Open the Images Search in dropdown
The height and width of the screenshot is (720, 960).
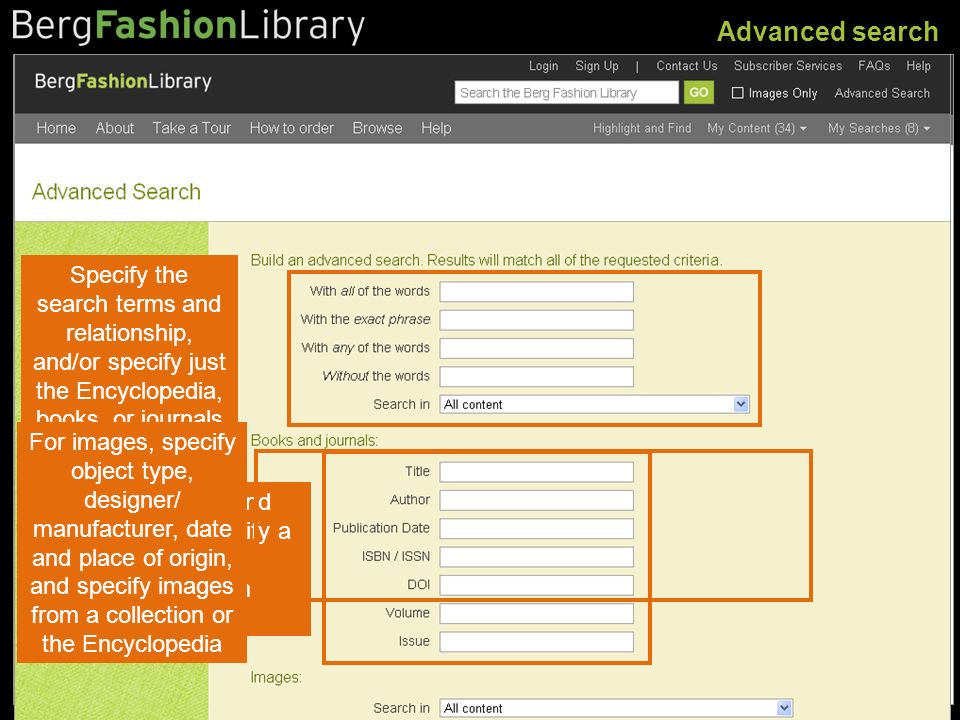[616, 708]
